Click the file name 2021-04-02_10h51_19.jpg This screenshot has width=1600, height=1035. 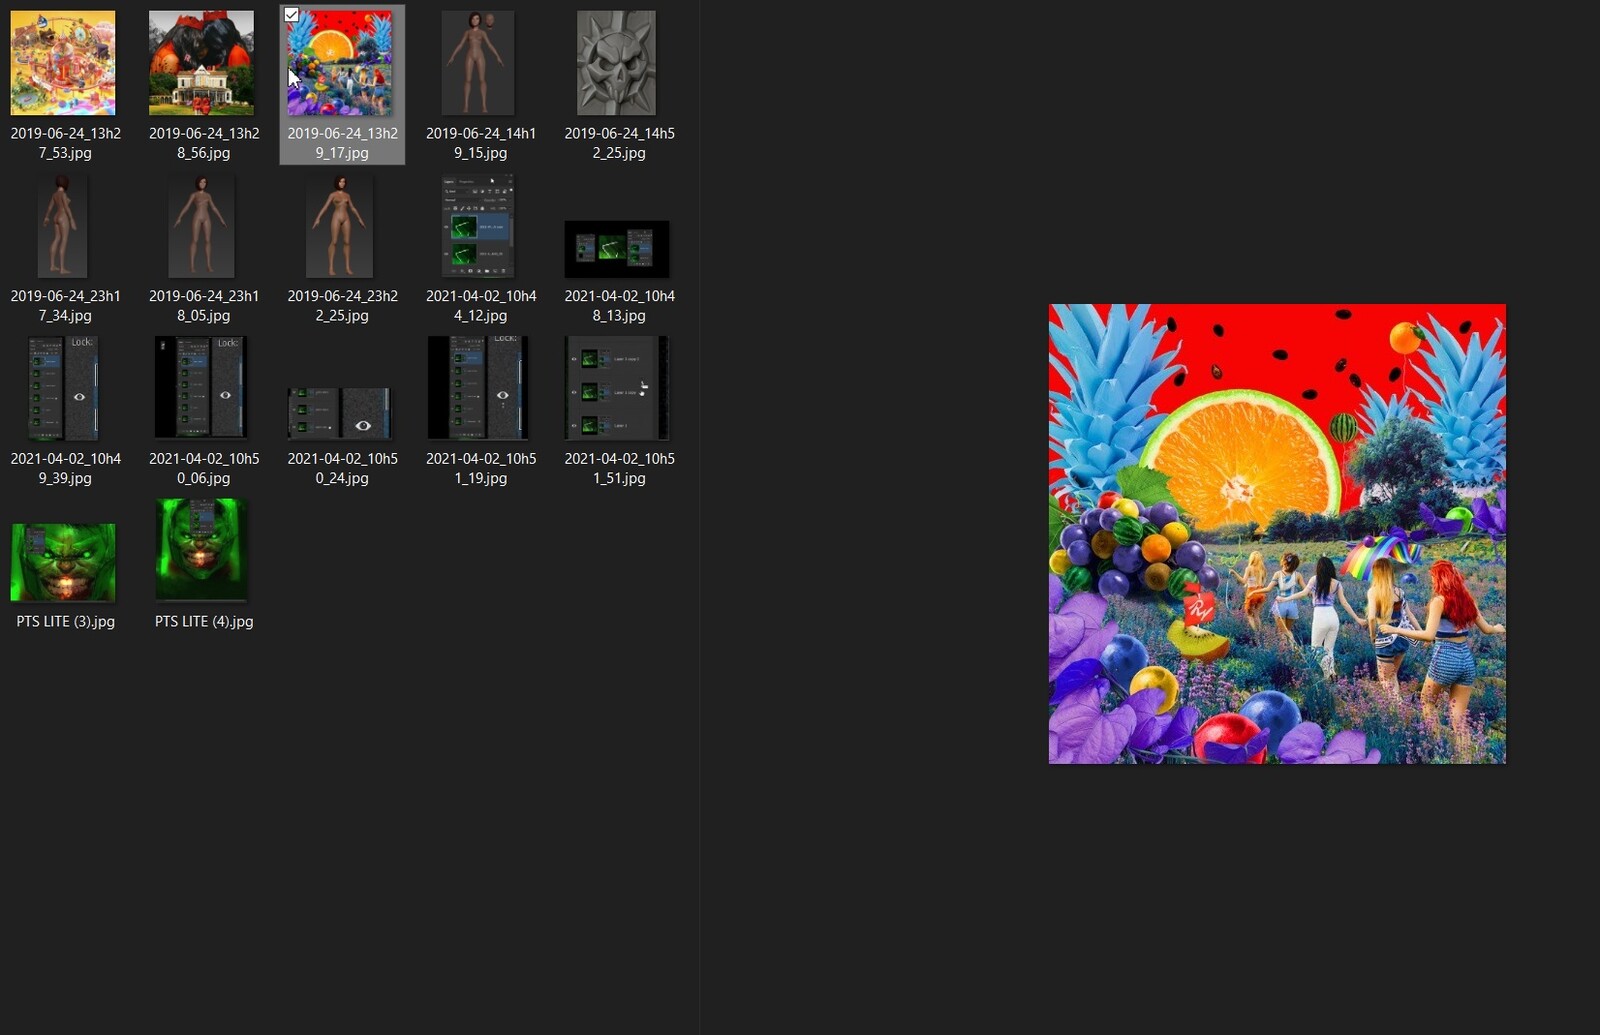[x=481, y=469]
